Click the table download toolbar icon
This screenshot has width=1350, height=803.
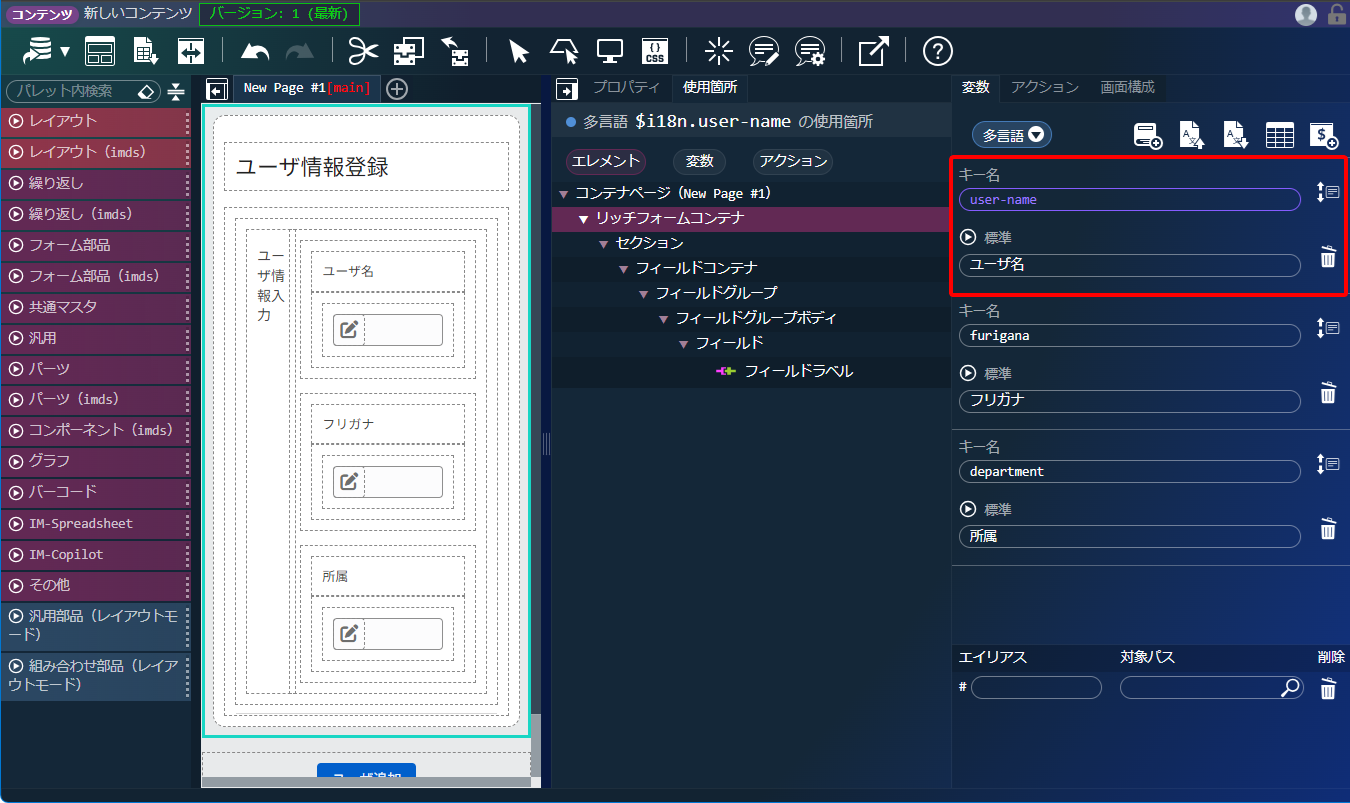[x=146, y=52]
